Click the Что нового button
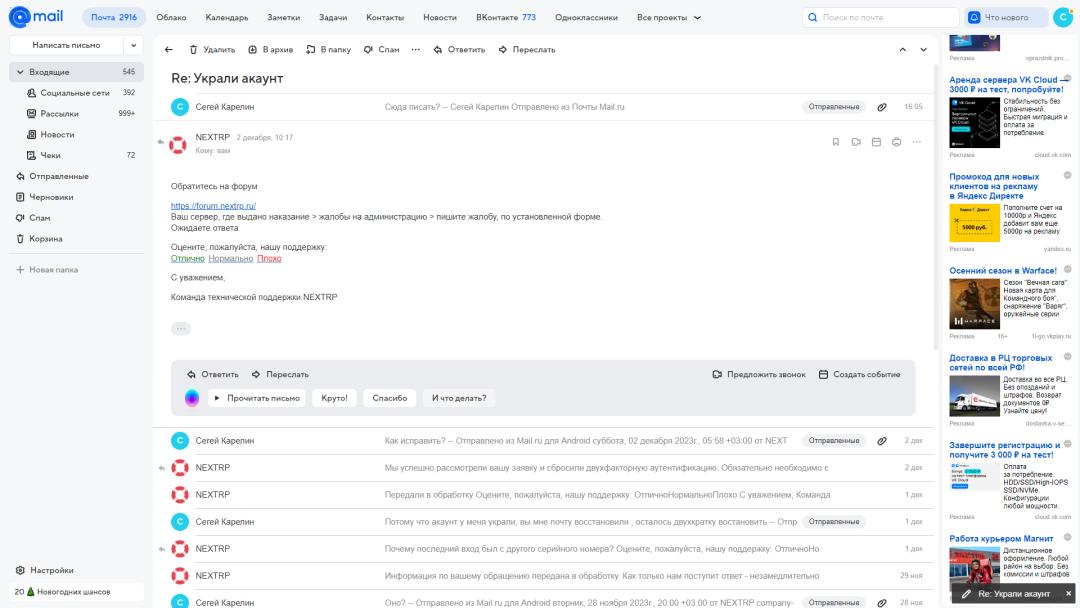Viewport: 1080px width, 608px height. (x=1006, y=17)
